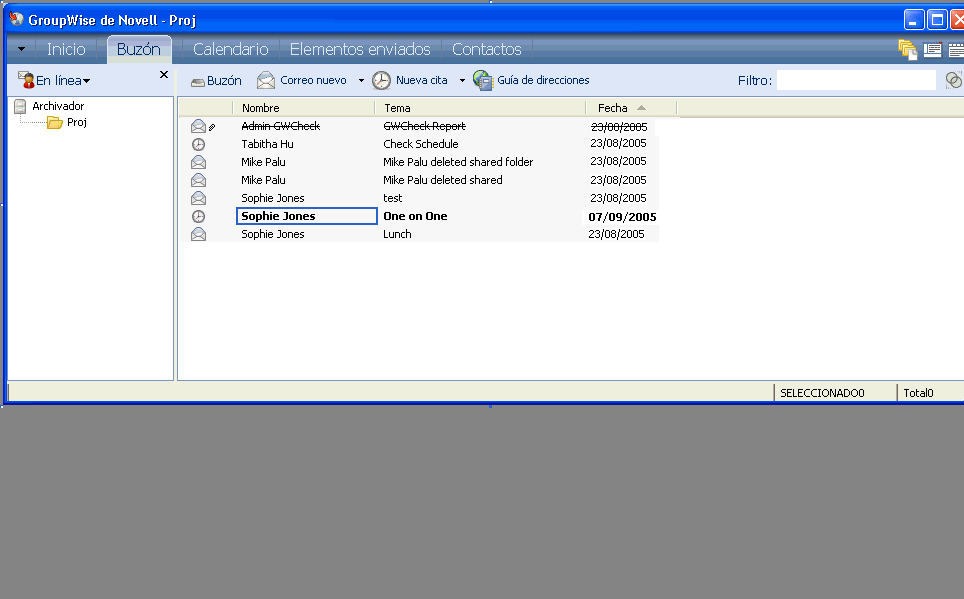The width and height of the screenshot is (964, 599).
Task: Click the clock icon of Tabitha Hu row
Action: (x=198, y=145)
